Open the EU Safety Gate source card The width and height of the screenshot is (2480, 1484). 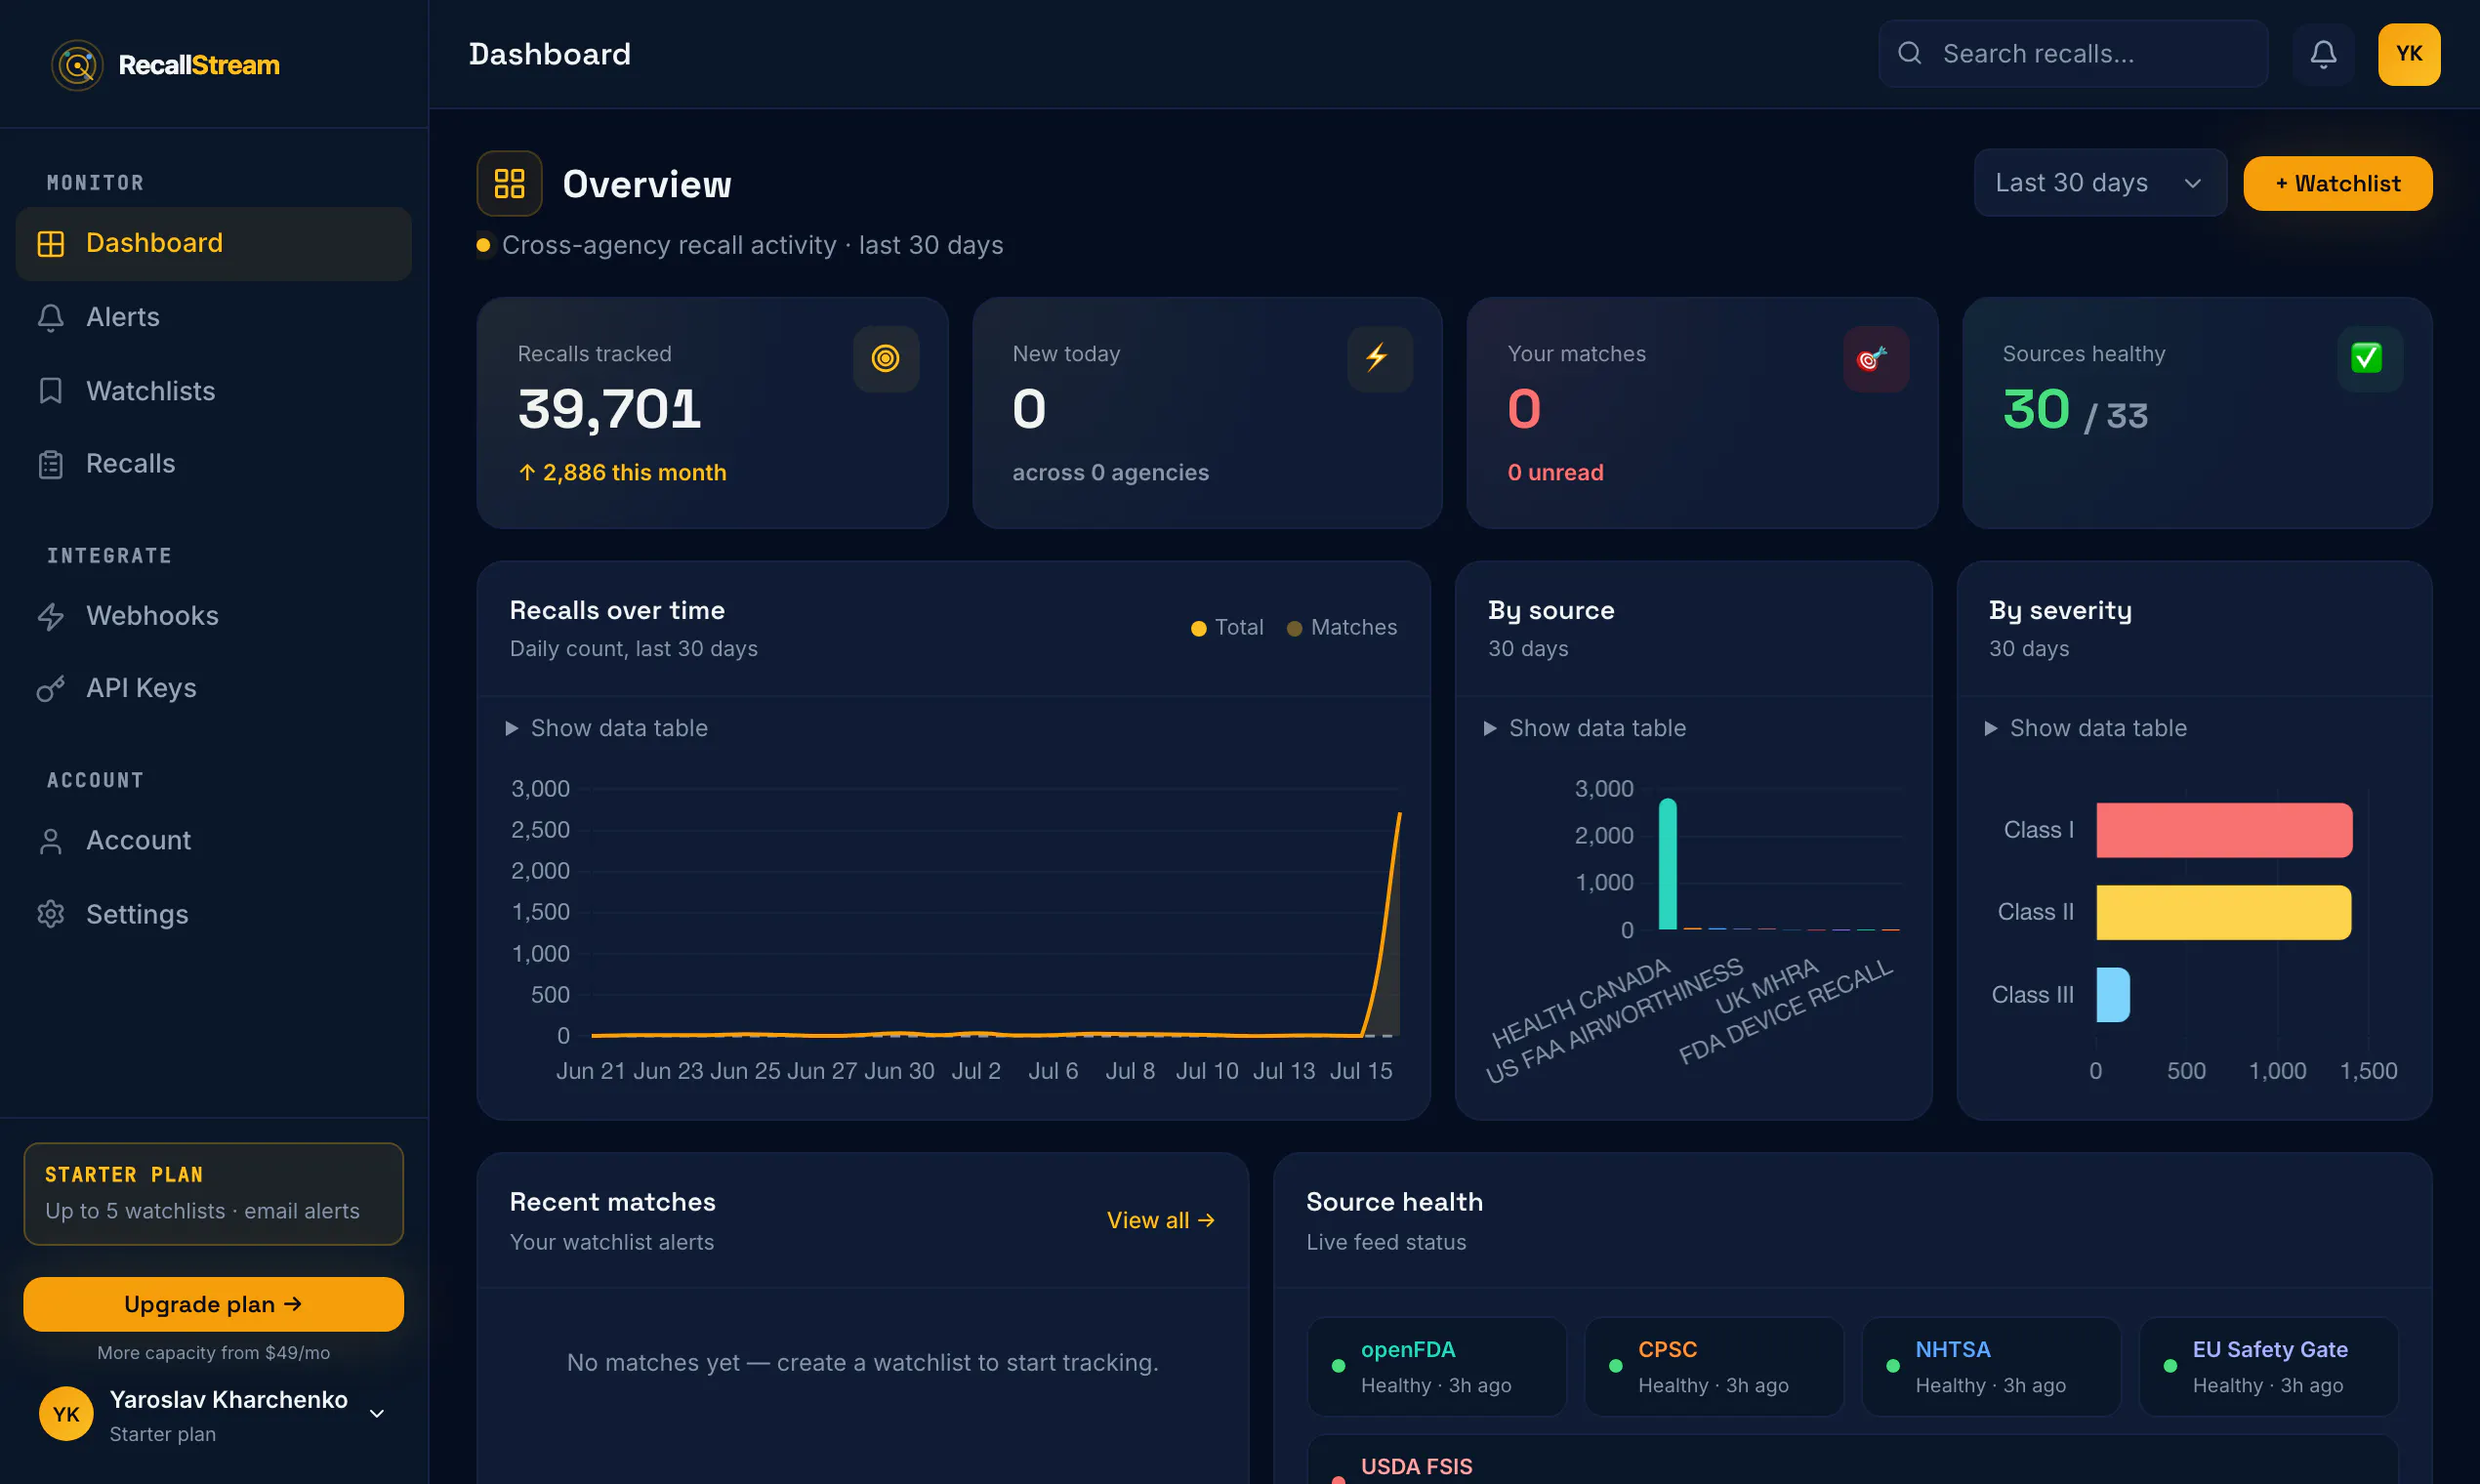point(2268,1366)
